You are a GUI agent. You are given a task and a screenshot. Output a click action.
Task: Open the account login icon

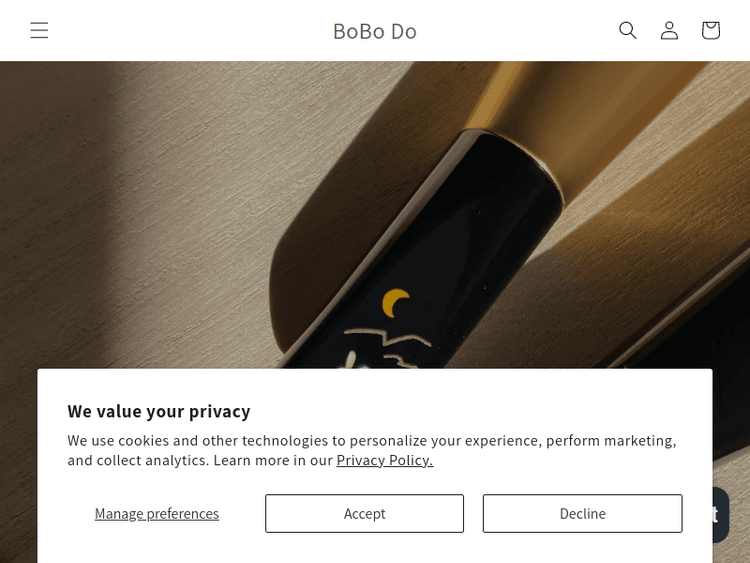[669, 30]
